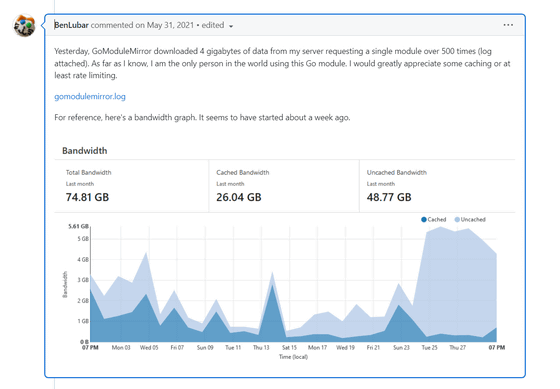The width and height of the screenshot is (560, 389).
Task: Click the Mon 03 x-axis label
Action: point(121,348)
